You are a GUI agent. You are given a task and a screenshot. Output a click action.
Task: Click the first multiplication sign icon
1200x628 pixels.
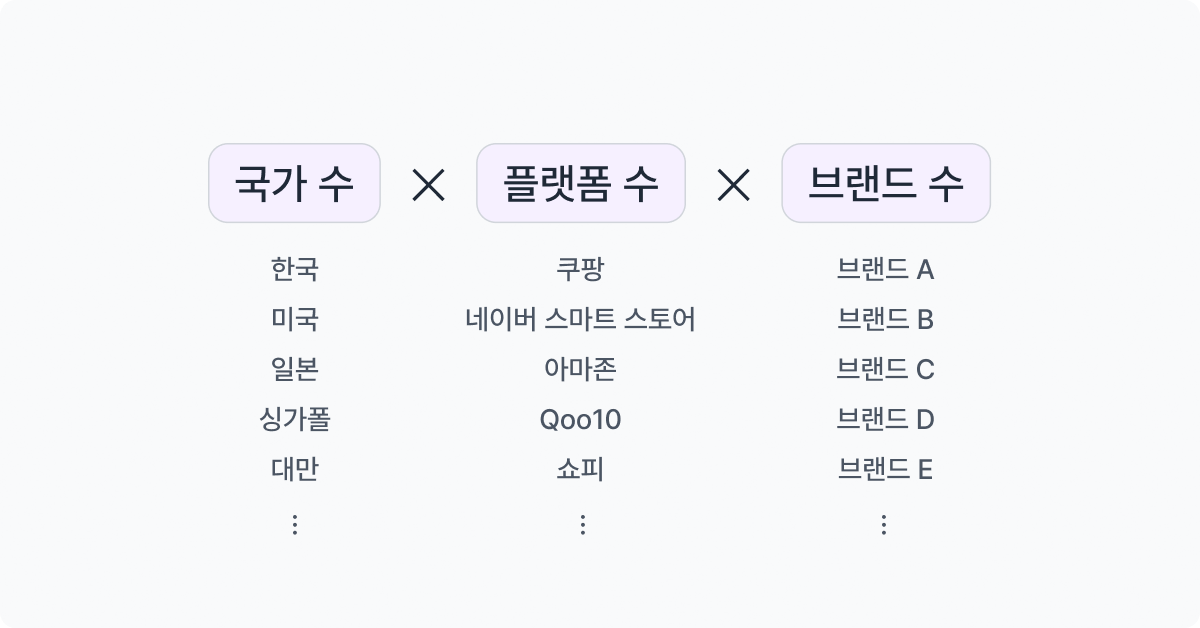tap(428, 184)
